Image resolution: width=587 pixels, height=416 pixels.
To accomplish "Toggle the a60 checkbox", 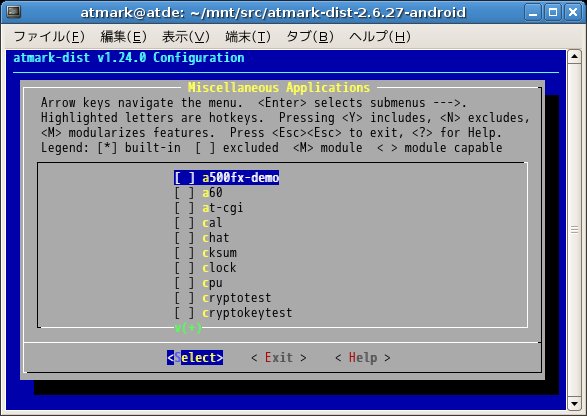I will point(185,193).
